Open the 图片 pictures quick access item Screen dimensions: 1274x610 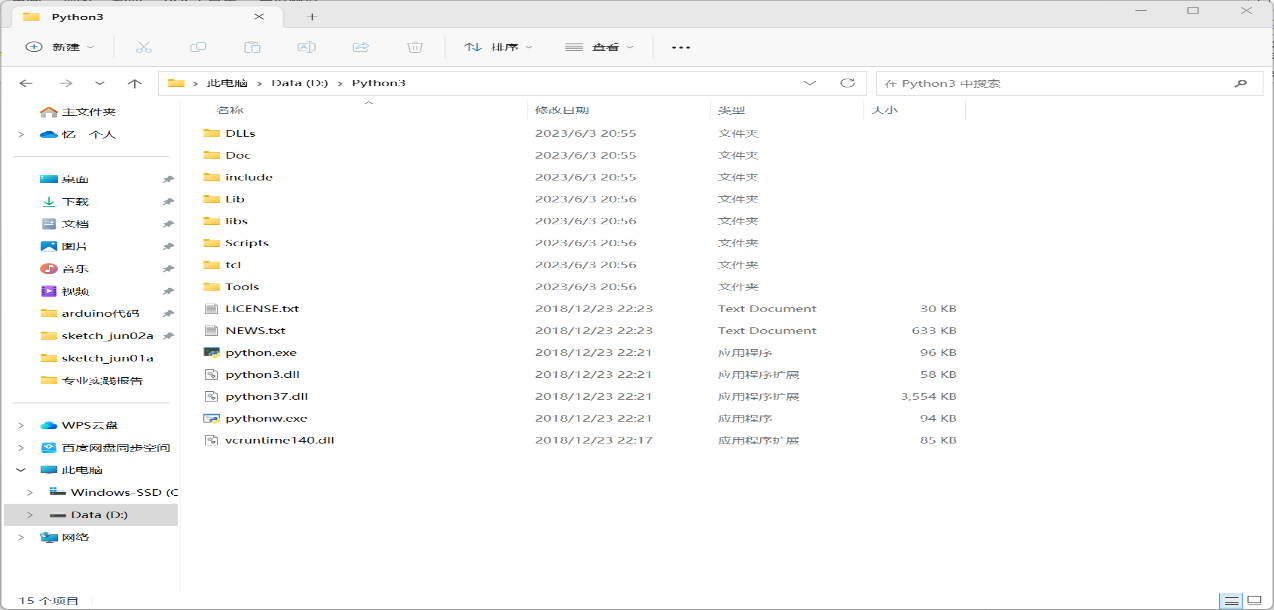pyautogui.click(x=76, y=246)
